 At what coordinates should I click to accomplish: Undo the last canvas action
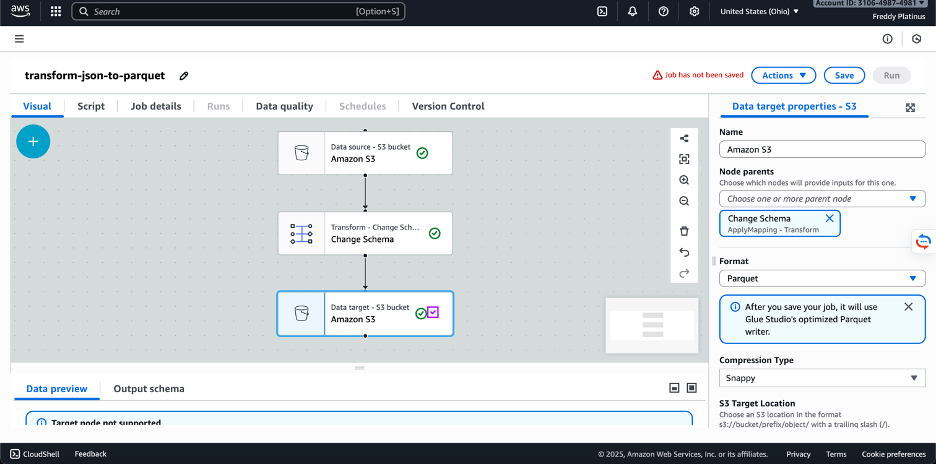pyautogui.click(x=684, y=253)
